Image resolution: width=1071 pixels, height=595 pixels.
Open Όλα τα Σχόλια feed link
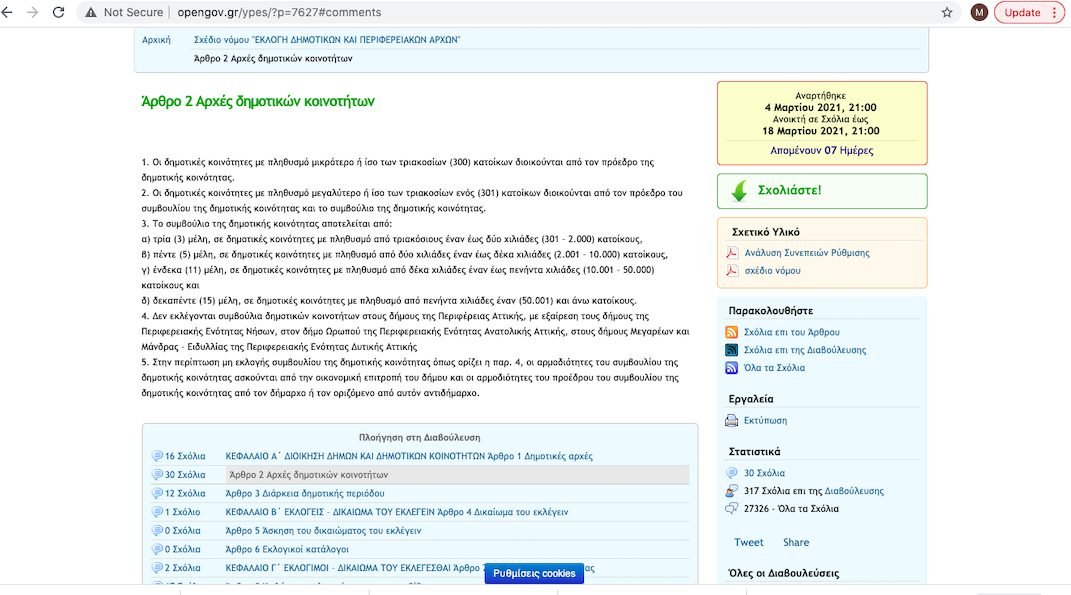point(774,368)
